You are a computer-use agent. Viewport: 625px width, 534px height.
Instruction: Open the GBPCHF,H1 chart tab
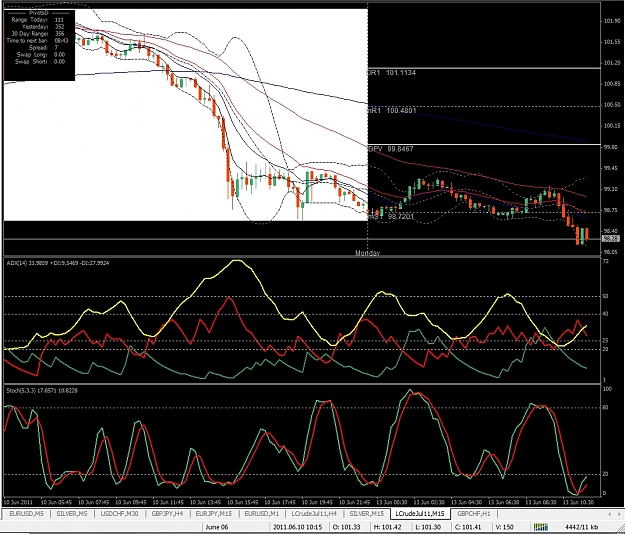coord(474,514)
